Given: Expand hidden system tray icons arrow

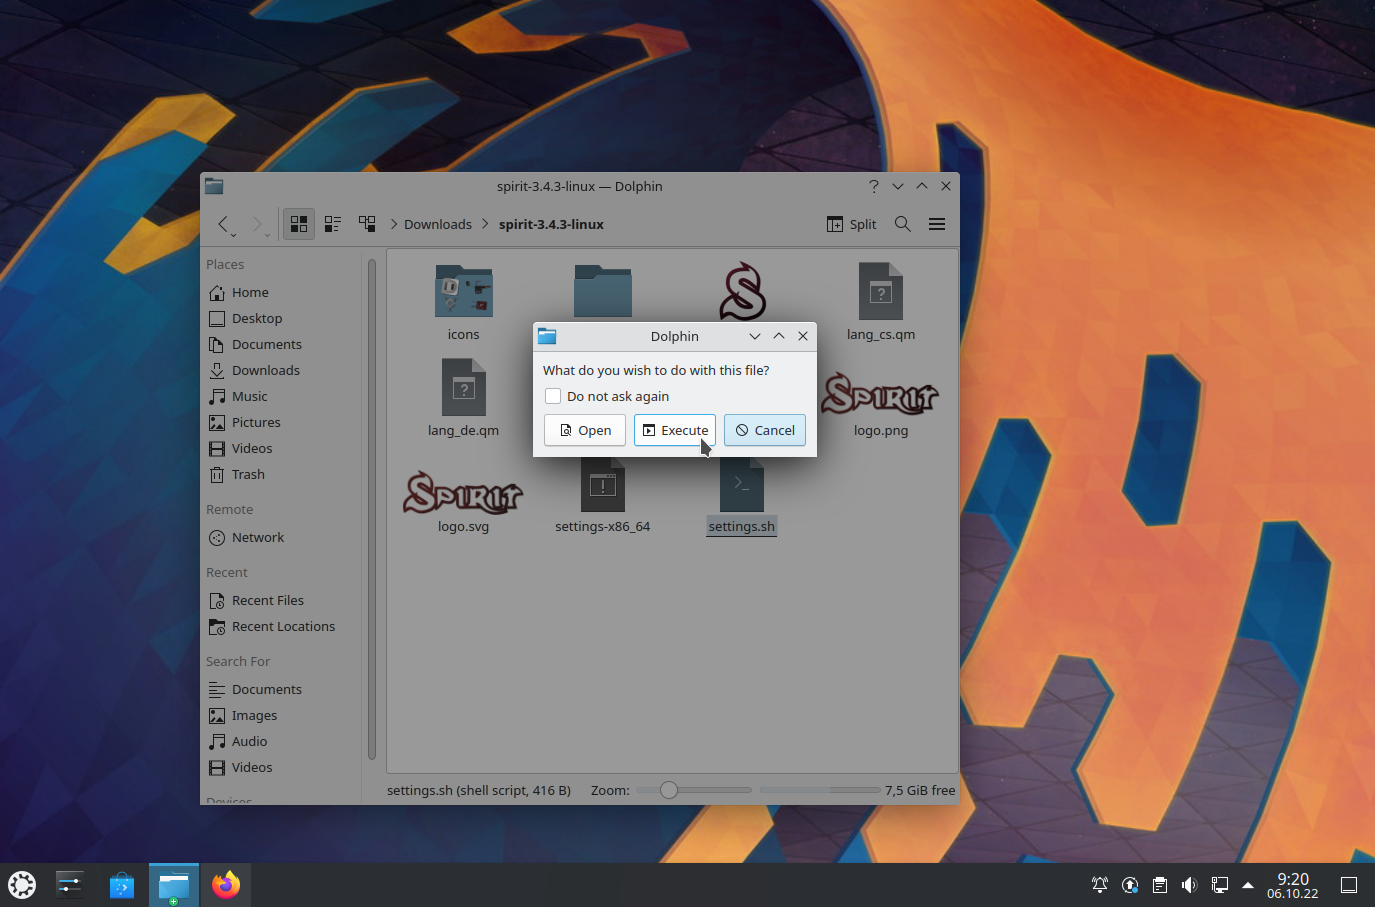Looking at the screenshot, I should [1248, 885].
